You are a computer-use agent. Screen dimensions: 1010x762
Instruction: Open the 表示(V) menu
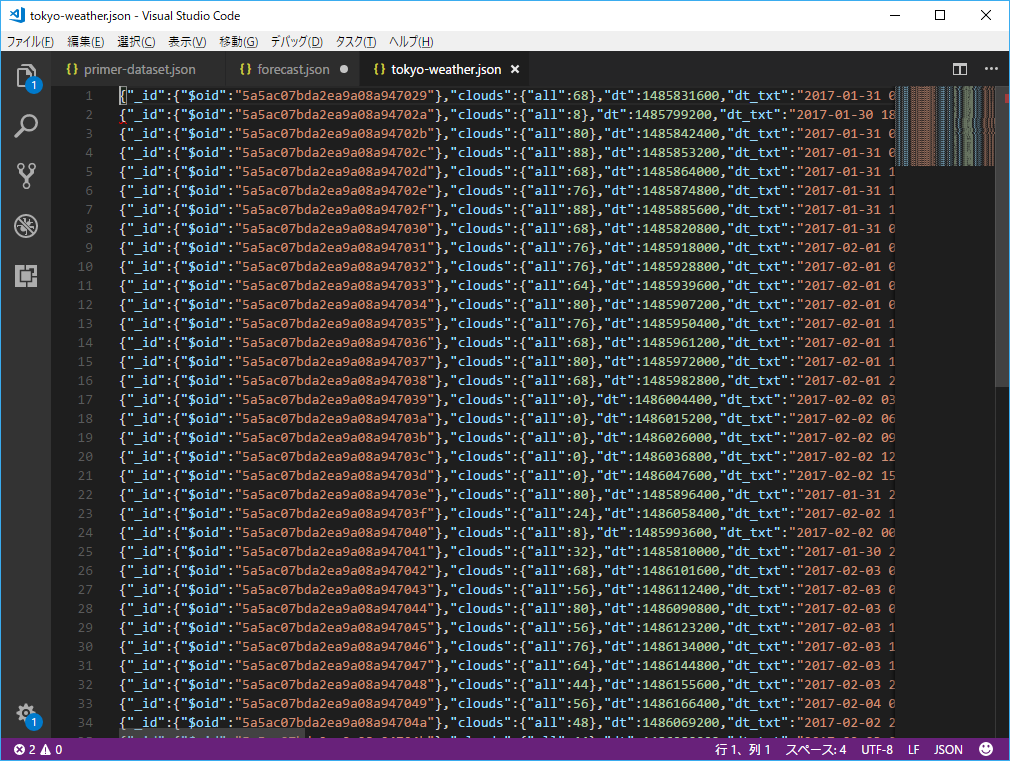point(187,42)
